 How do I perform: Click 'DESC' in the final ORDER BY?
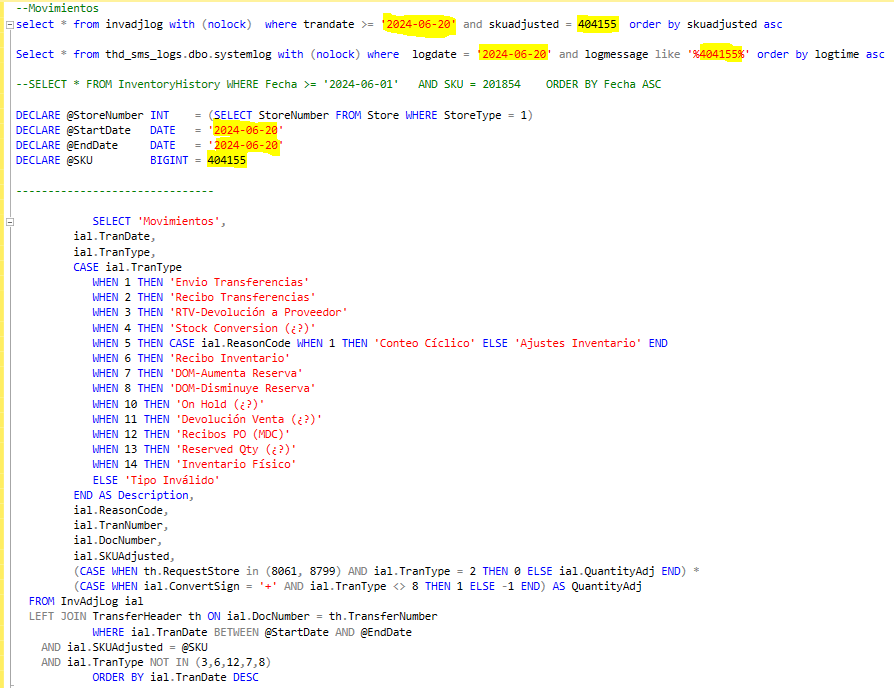246,677
